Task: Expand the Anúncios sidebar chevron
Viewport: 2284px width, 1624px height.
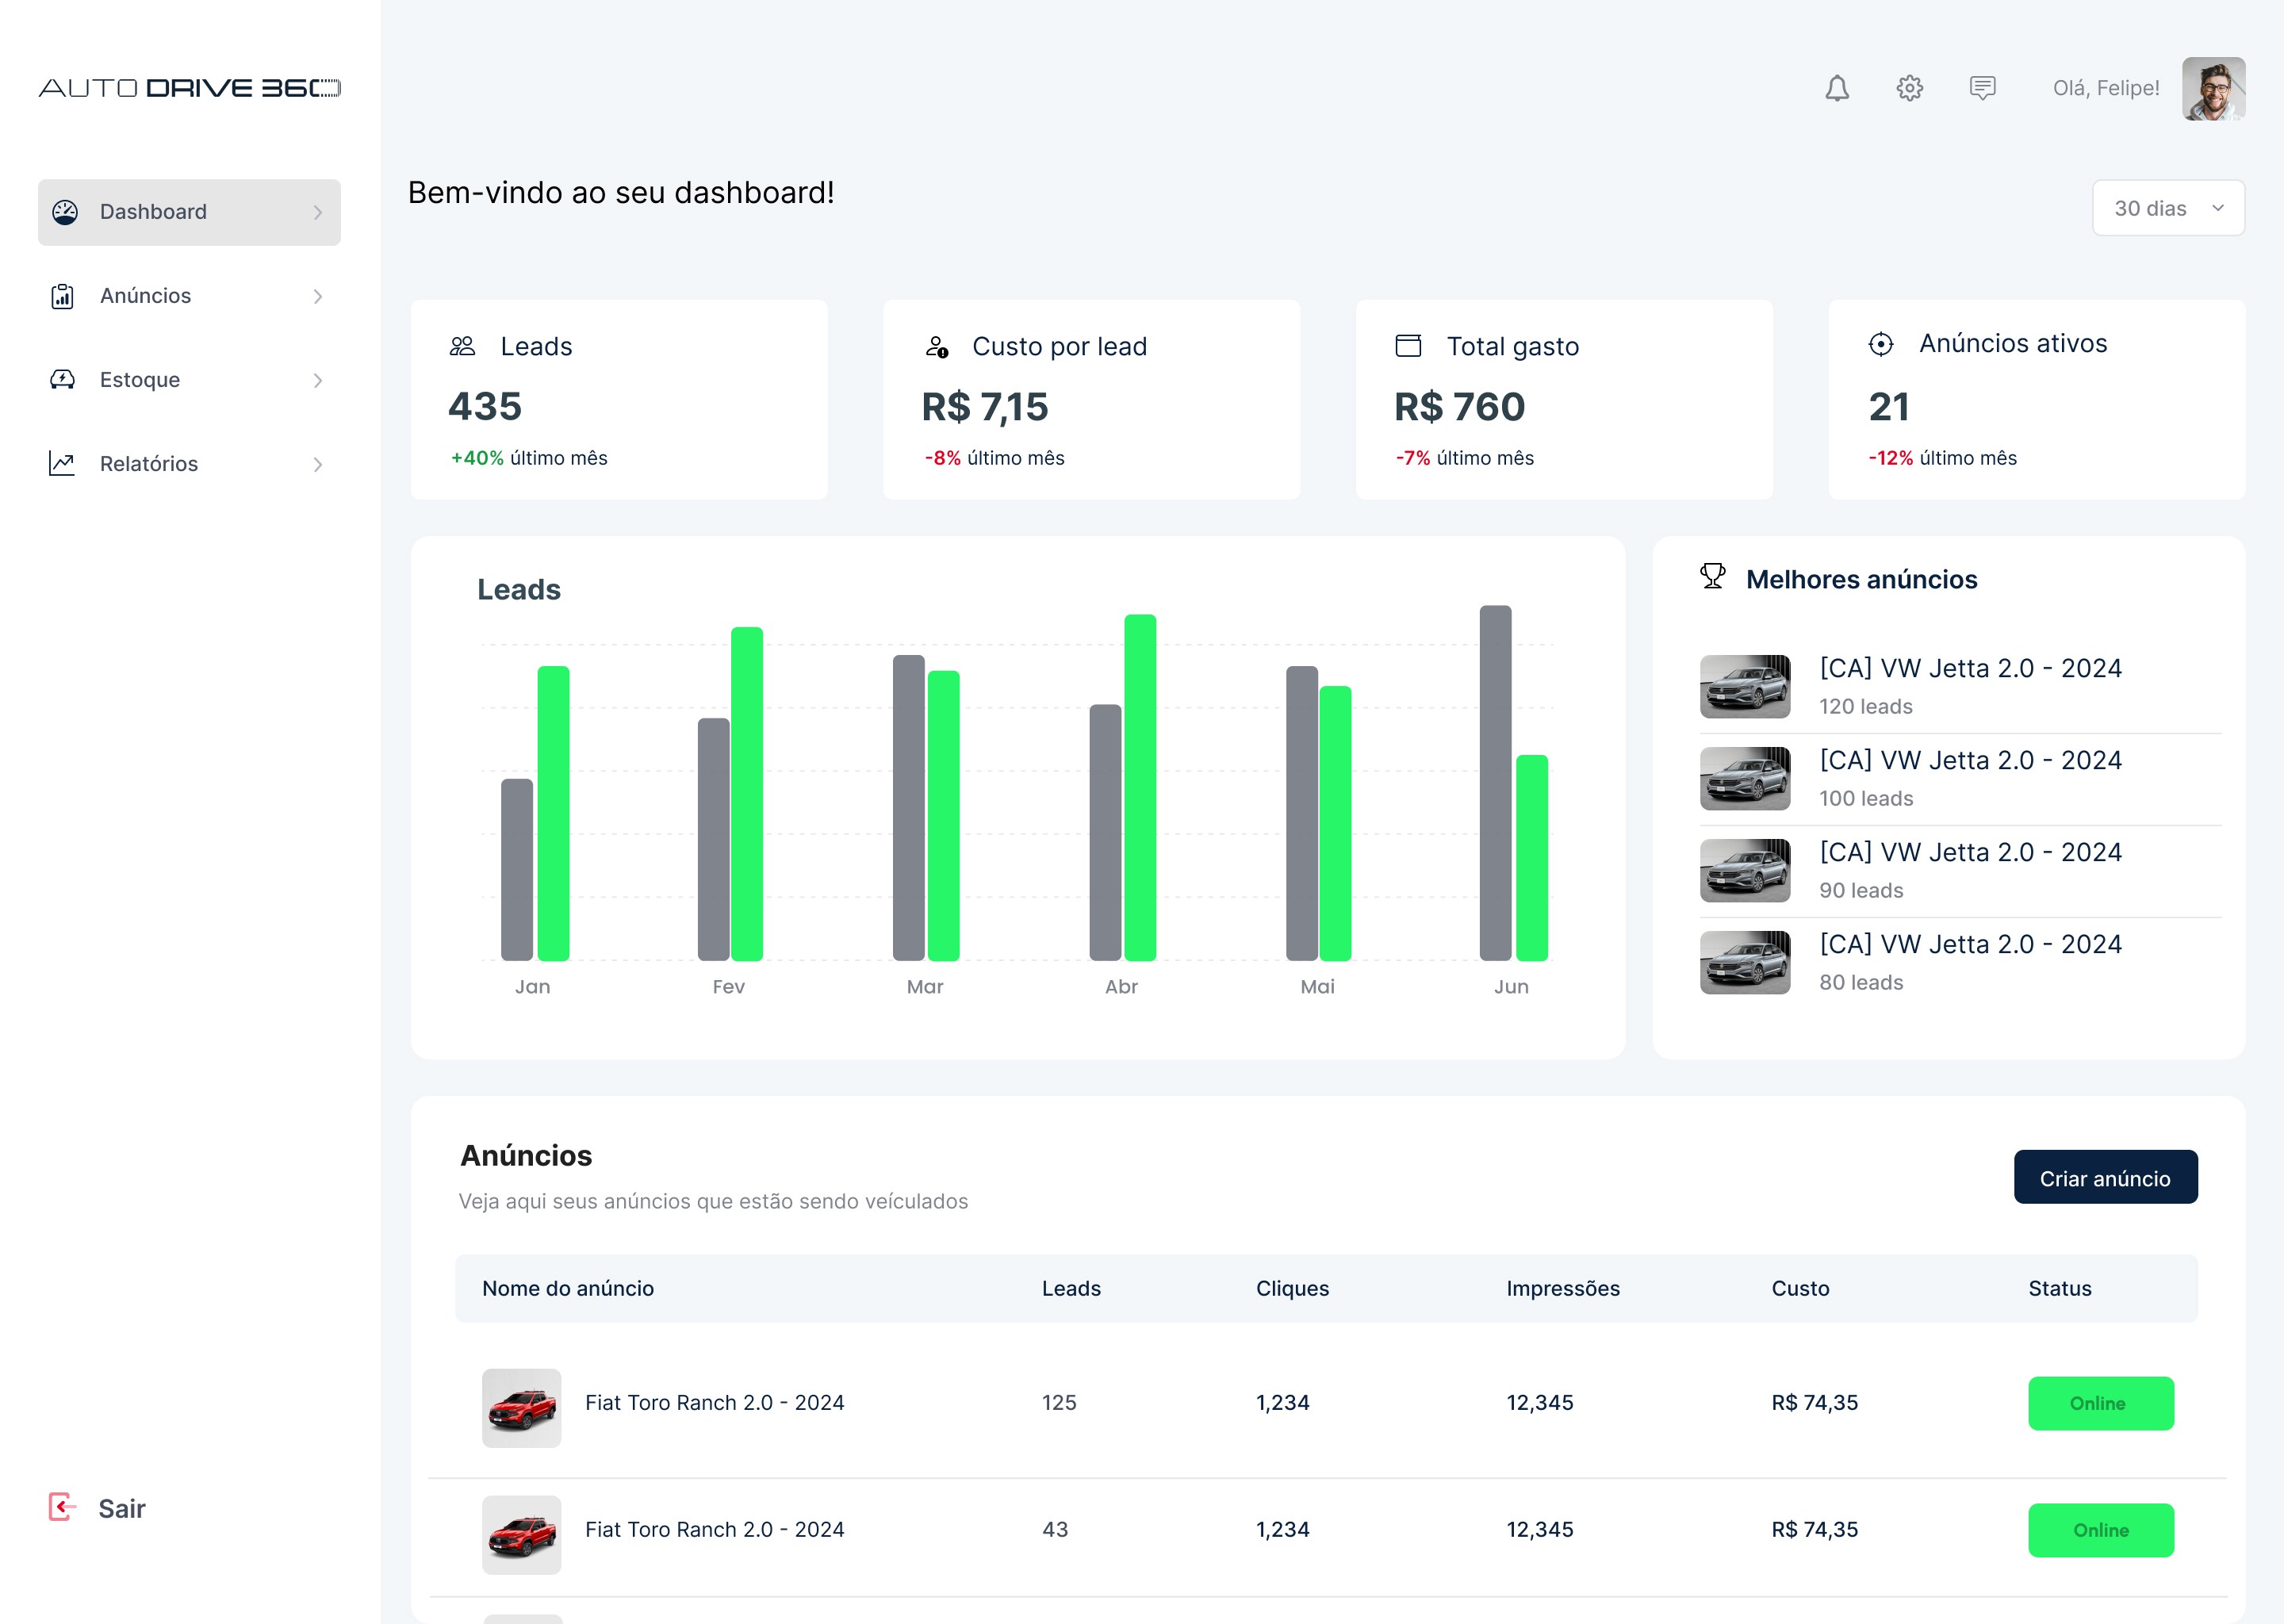Action: pyautogui.click(x=318, y=296)
